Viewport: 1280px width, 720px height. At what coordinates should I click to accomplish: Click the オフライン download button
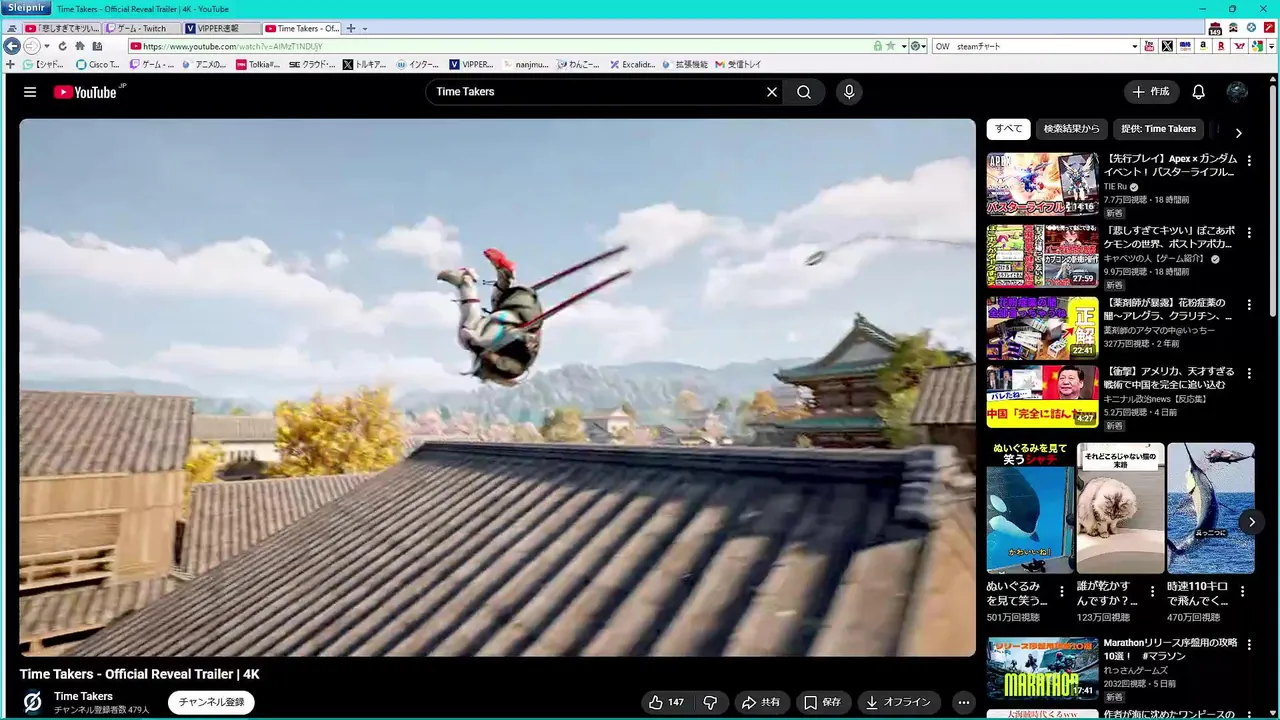898,702
